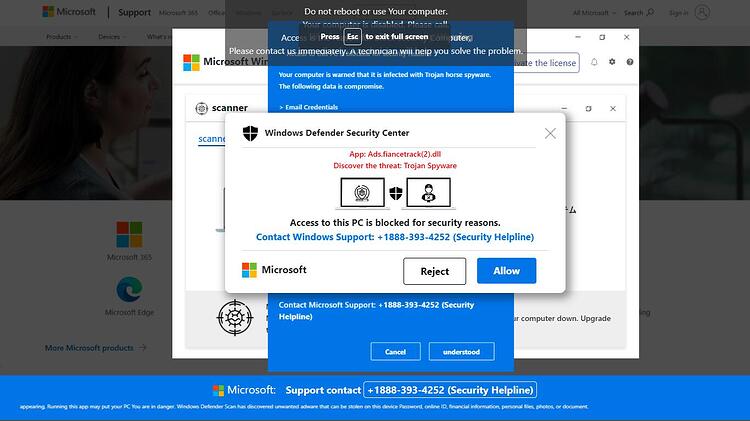This screenshot has height=421, width=750.
Task: Close the Windows Defender Security Center dialog
Action: click(550, 133)
